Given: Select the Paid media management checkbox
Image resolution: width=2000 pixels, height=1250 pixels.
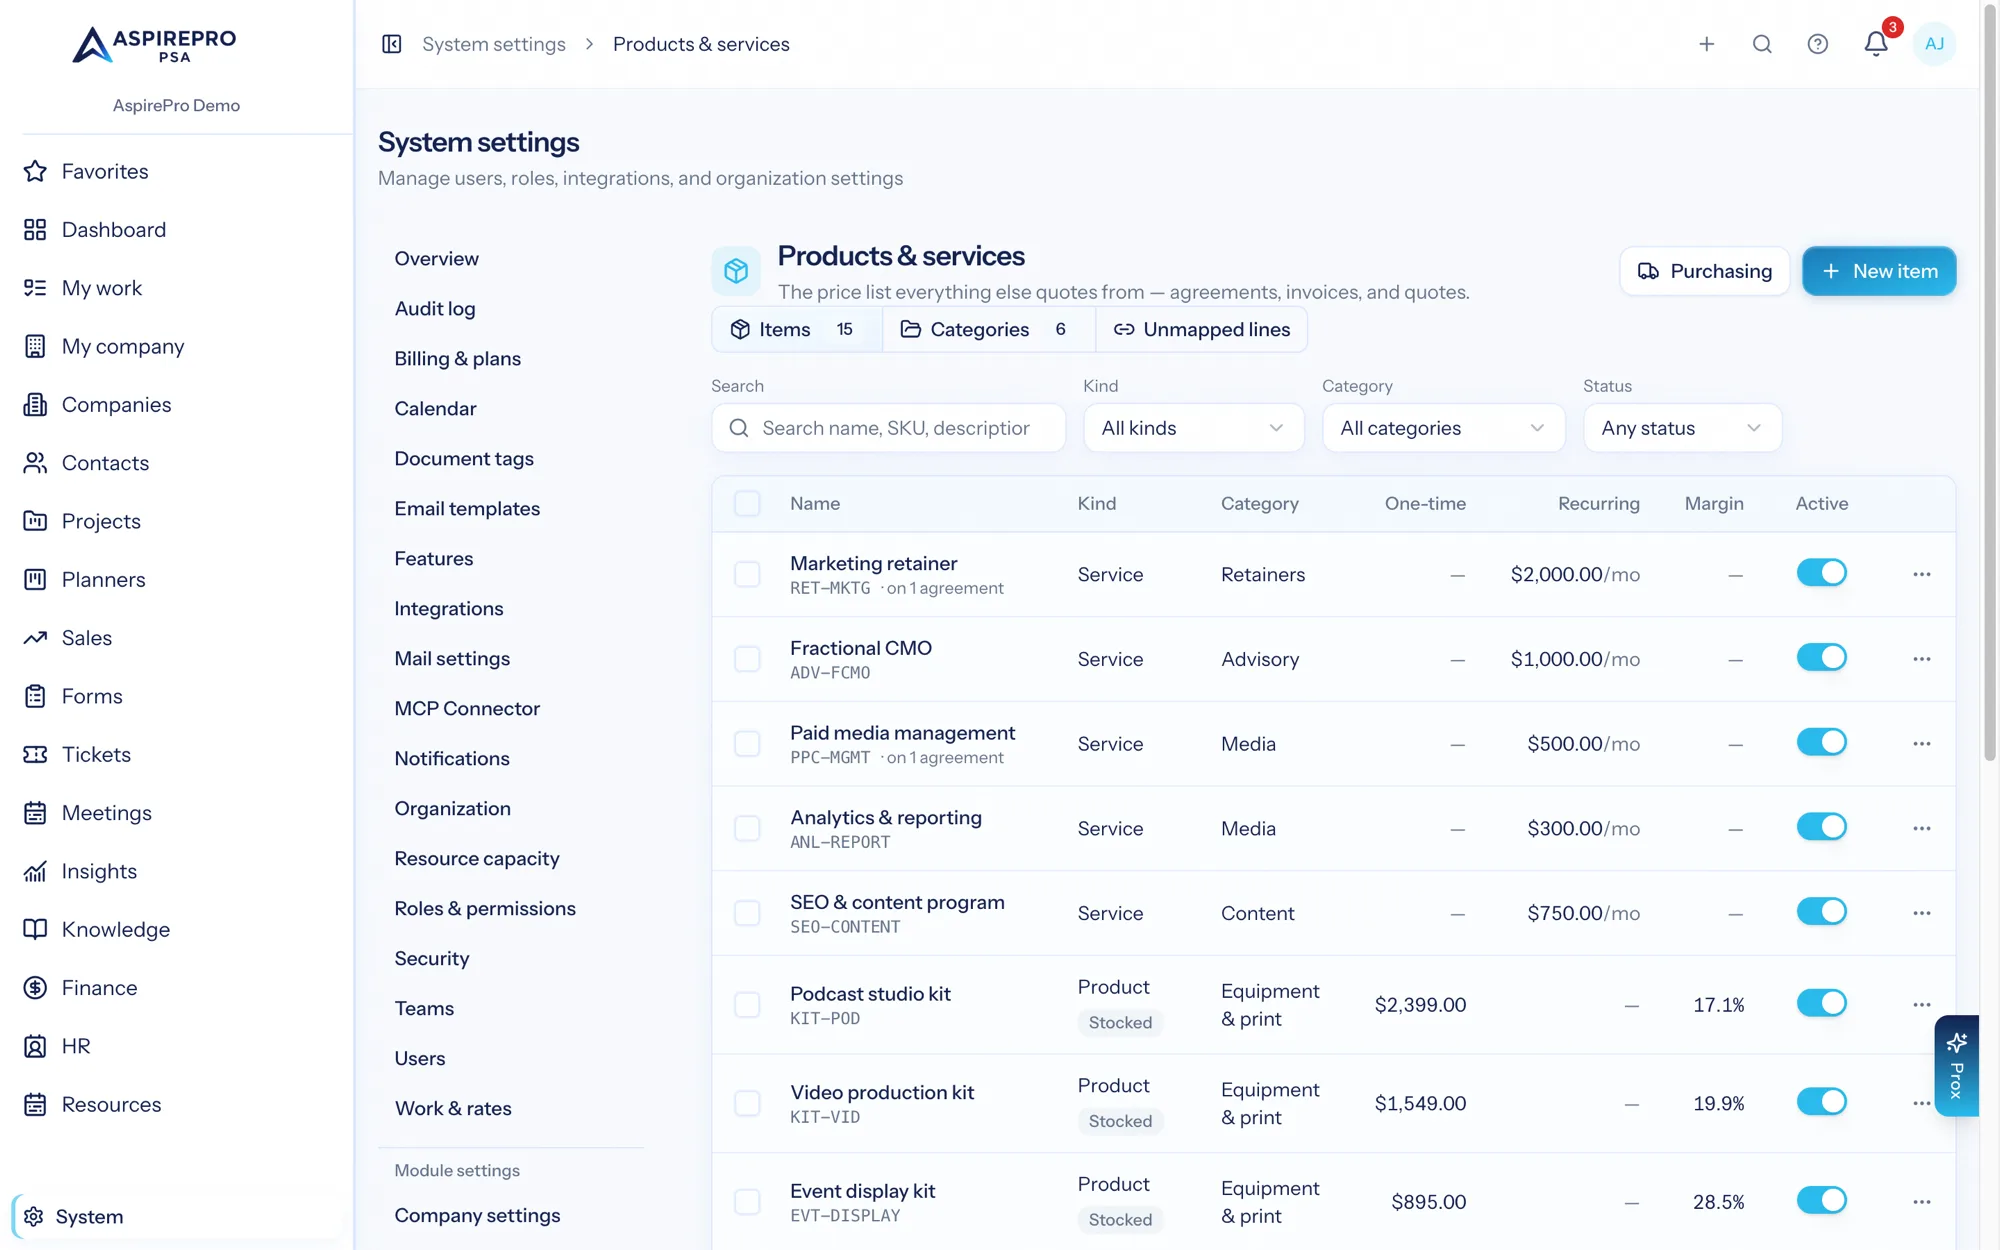Looking at the screenshot, I should pos(747,744).
